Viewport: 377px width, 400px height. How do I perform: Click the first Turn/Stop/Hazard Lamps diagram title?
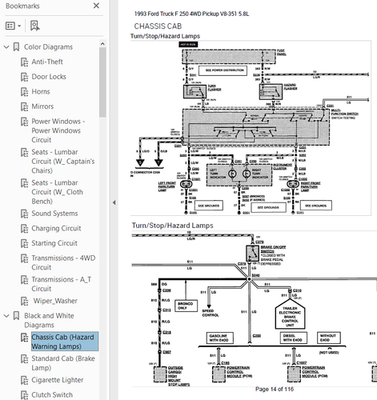click(x=165, y=36)
